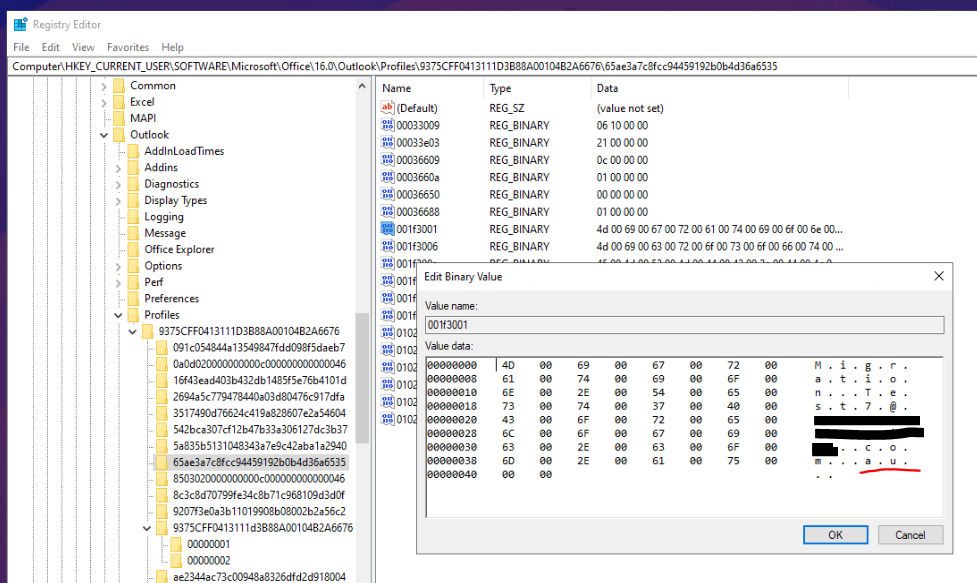Open the Favorites menu

tap(128, 47)
